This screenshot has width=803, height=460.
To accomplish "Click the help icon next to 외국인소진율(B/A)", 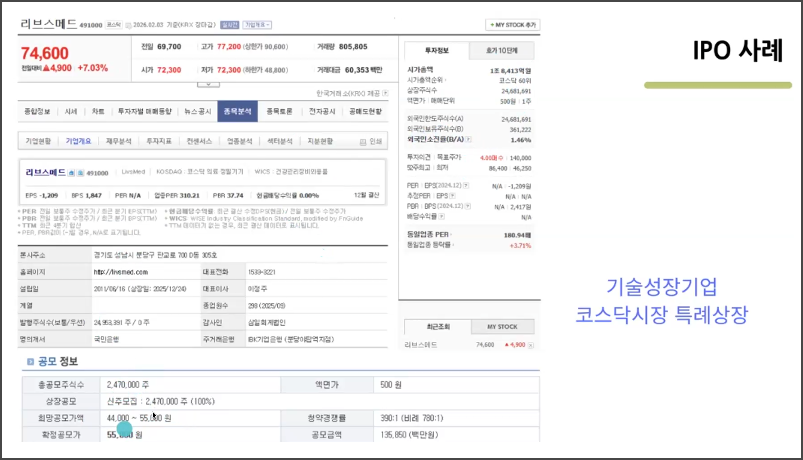I will (469, 139).
